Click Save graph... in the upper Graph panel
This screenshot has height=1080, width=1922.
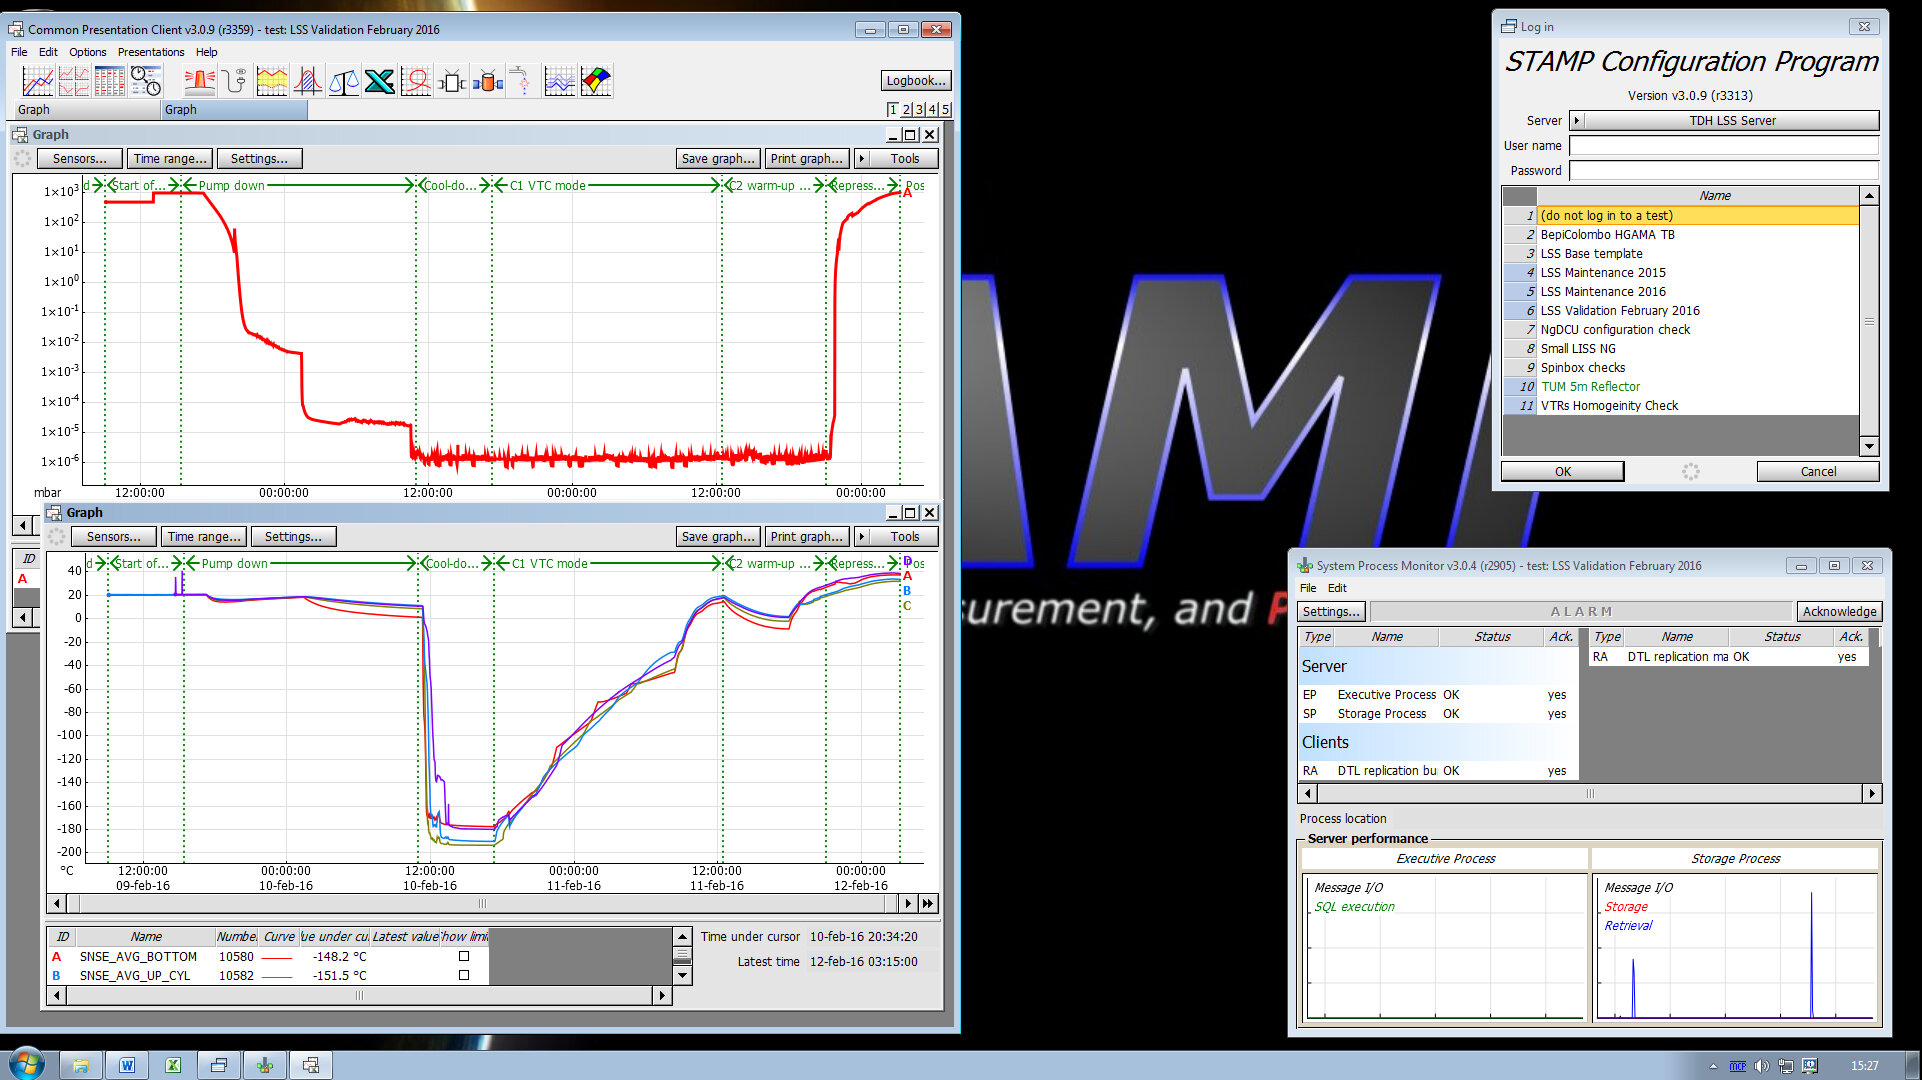[x=718, y=159]
